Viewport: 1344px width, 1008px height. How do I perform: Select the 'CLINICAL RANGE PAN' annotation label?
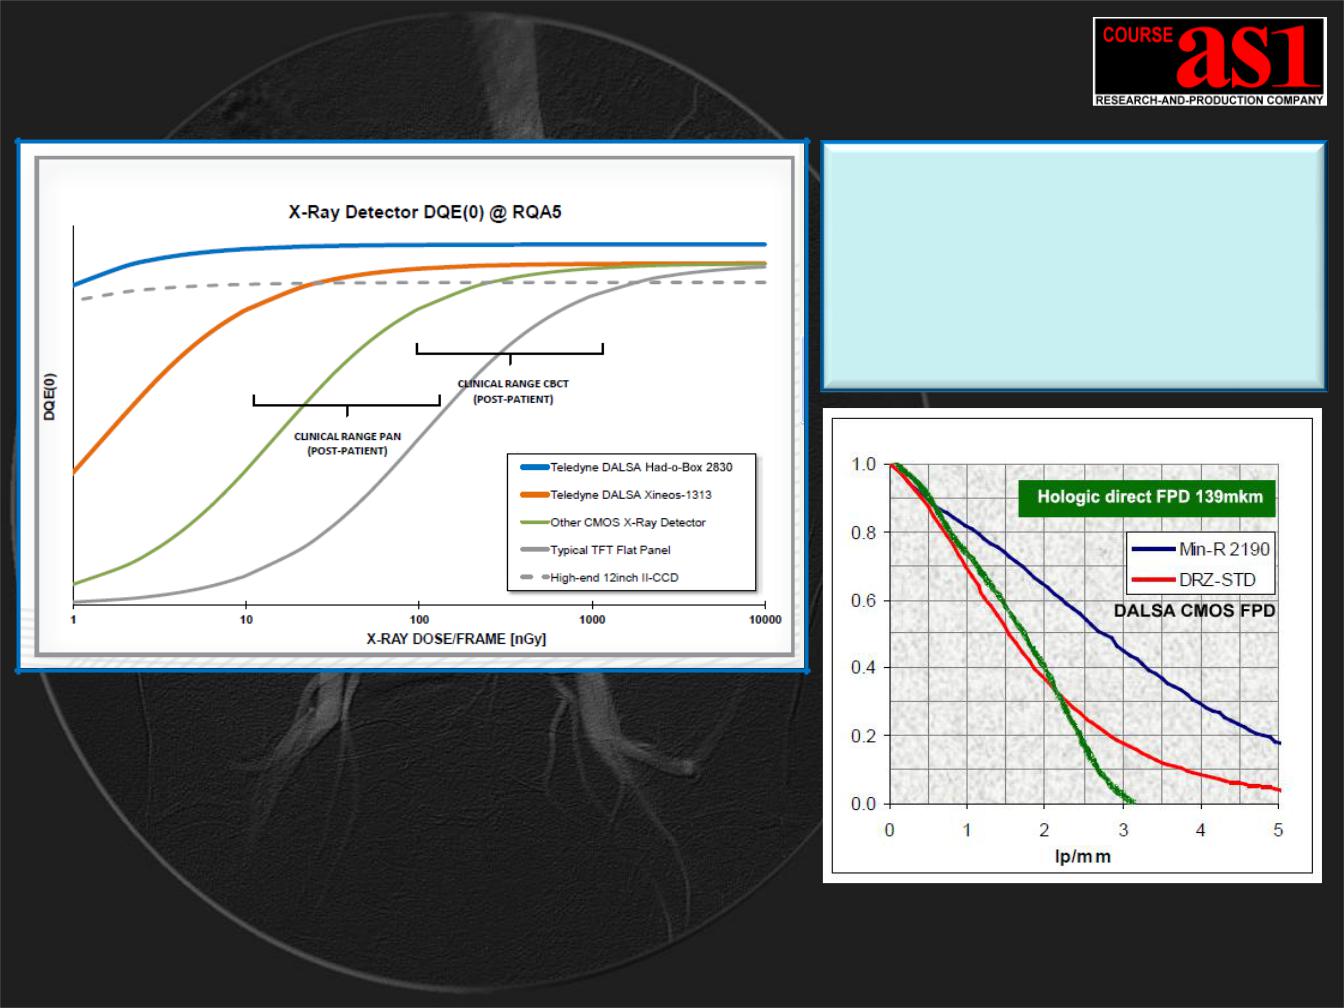pos(347,436)
